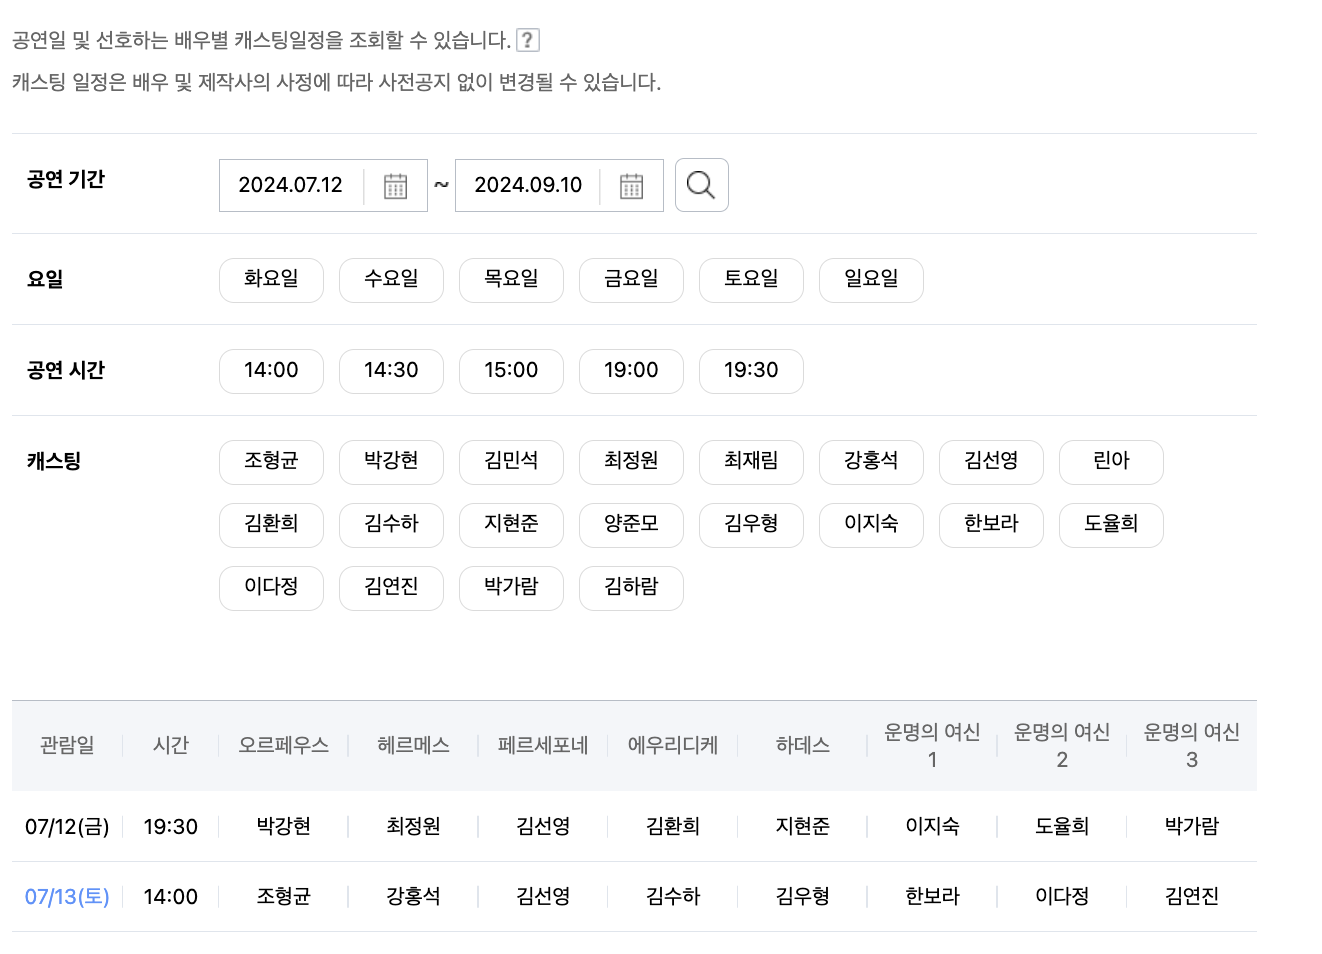The width and height of the screenshot is (1322, 954).
Task: Click the 페르세포네 column header
Action: [543, 745]
